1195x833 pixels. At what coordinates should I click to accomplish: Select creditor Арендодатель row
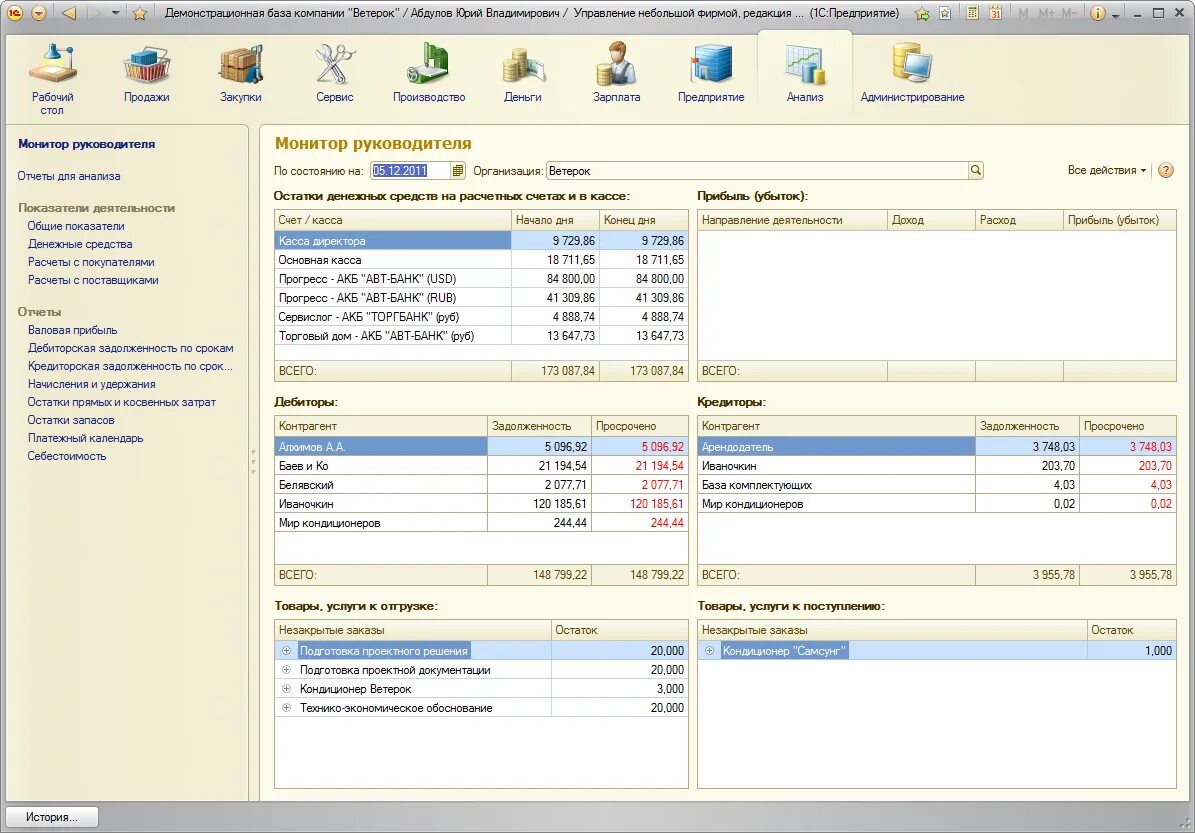[937, 447]
